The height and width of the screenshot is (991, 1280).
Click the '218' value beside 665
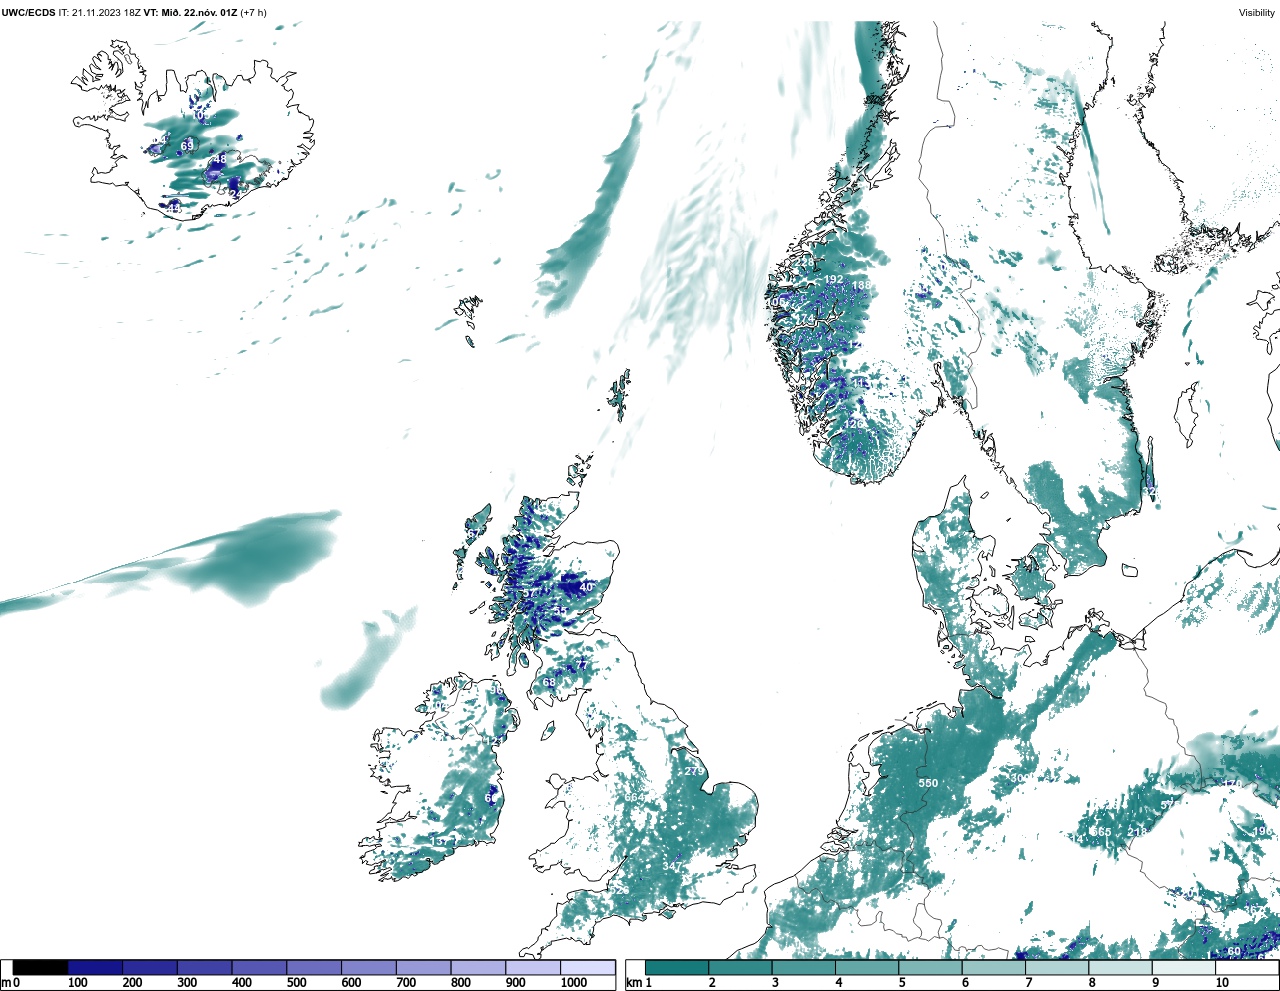1137,832
